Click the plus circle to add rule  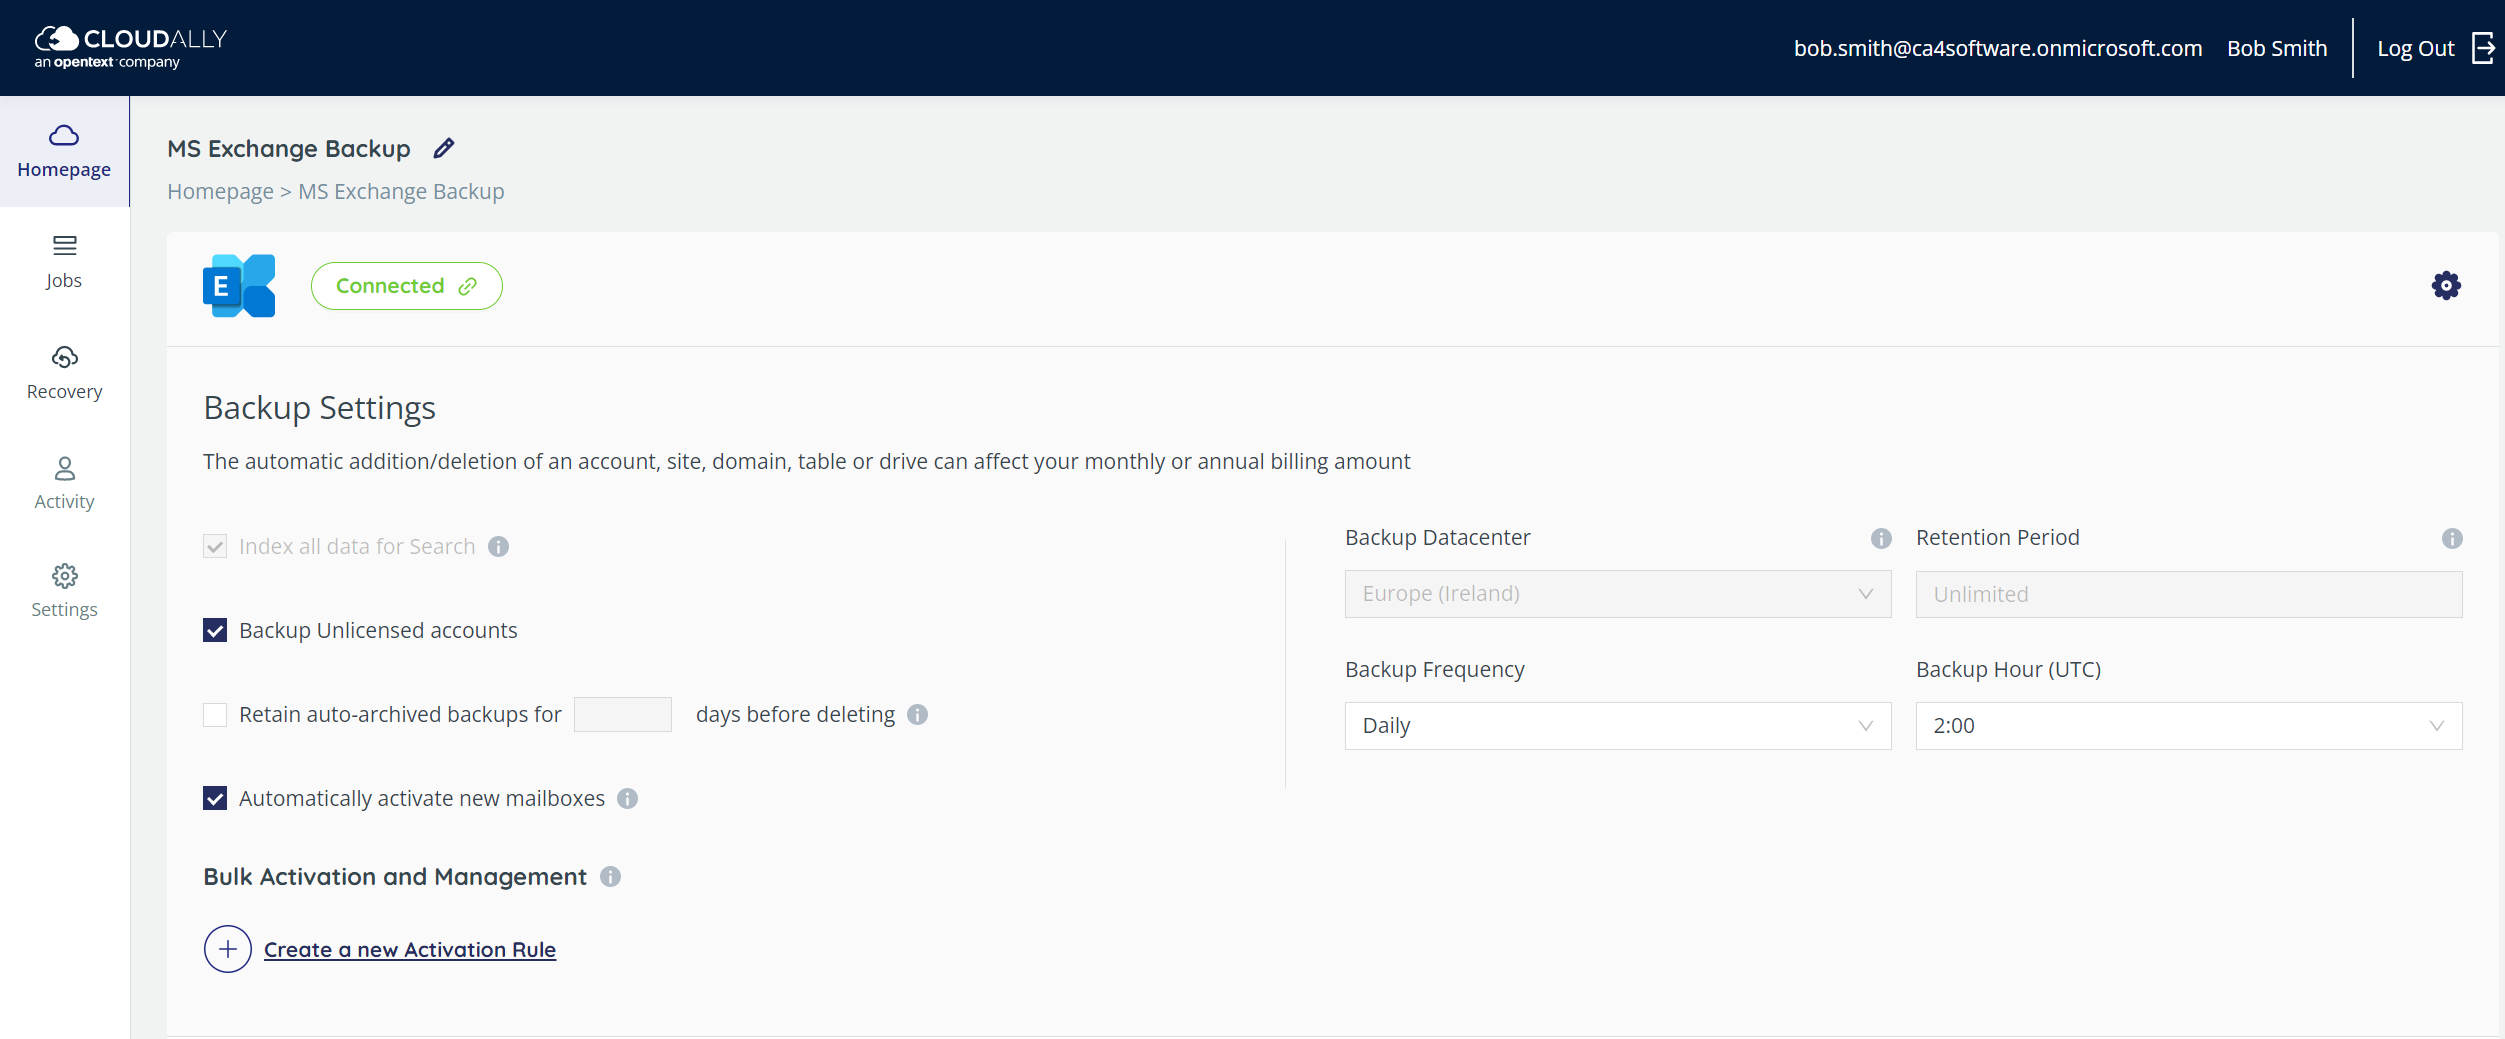228,949
